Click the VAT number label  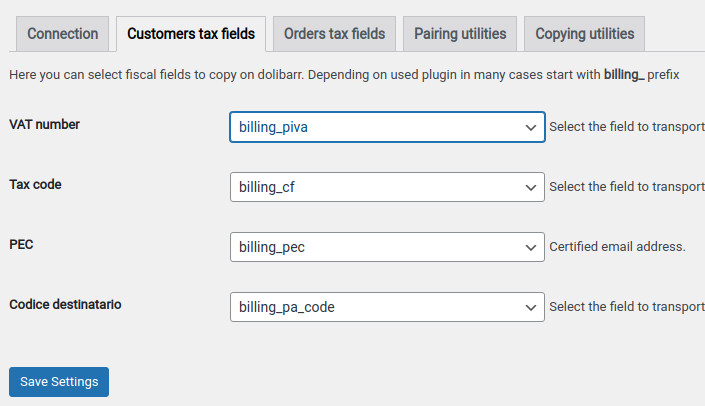(x=44, y=125)
